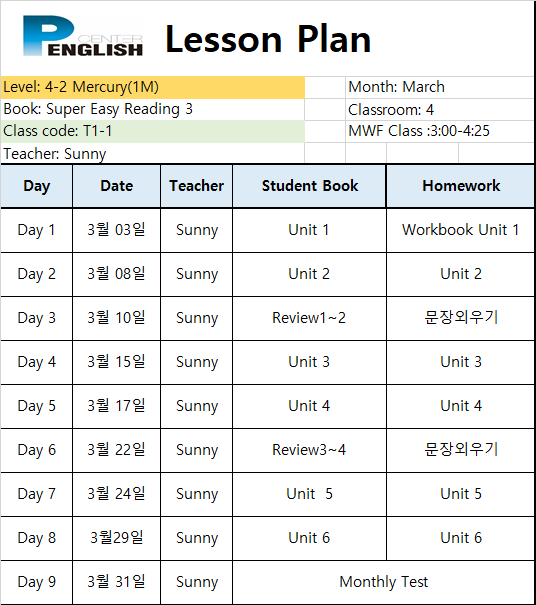Click the Date column header
The height and width of the screenshot is (605, 536).
click(116, 186)
